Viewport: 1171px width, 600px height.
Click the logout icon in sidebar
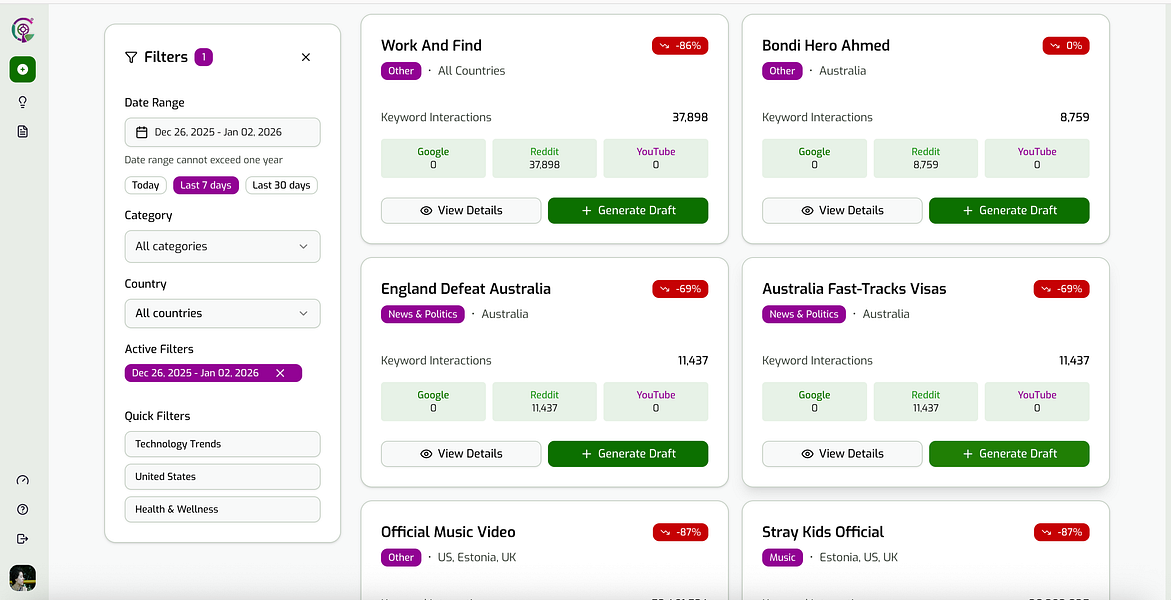[23, 538]
